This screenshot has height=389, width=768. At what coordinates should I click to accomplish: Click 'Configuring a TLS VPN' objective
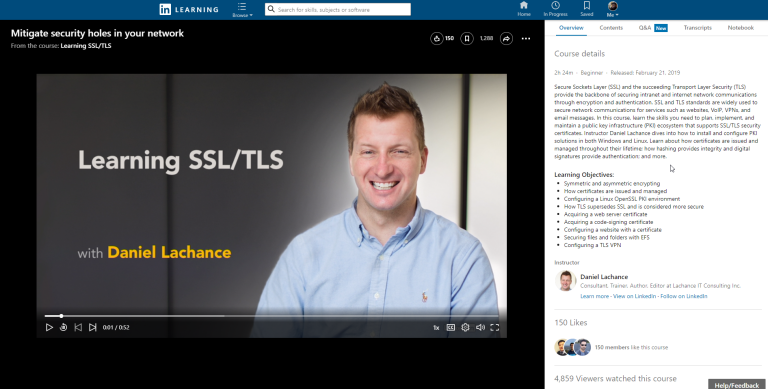tap(592, 245)
